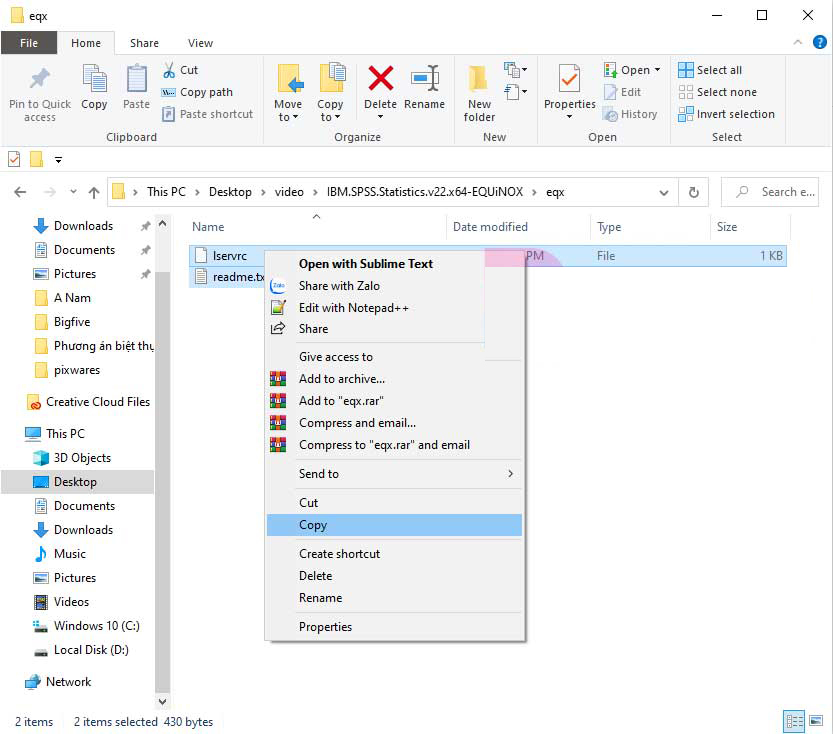Switch to the Share ribbon tab
The height and width of the screenshot is (734, 833).
[x=144, y=43]
